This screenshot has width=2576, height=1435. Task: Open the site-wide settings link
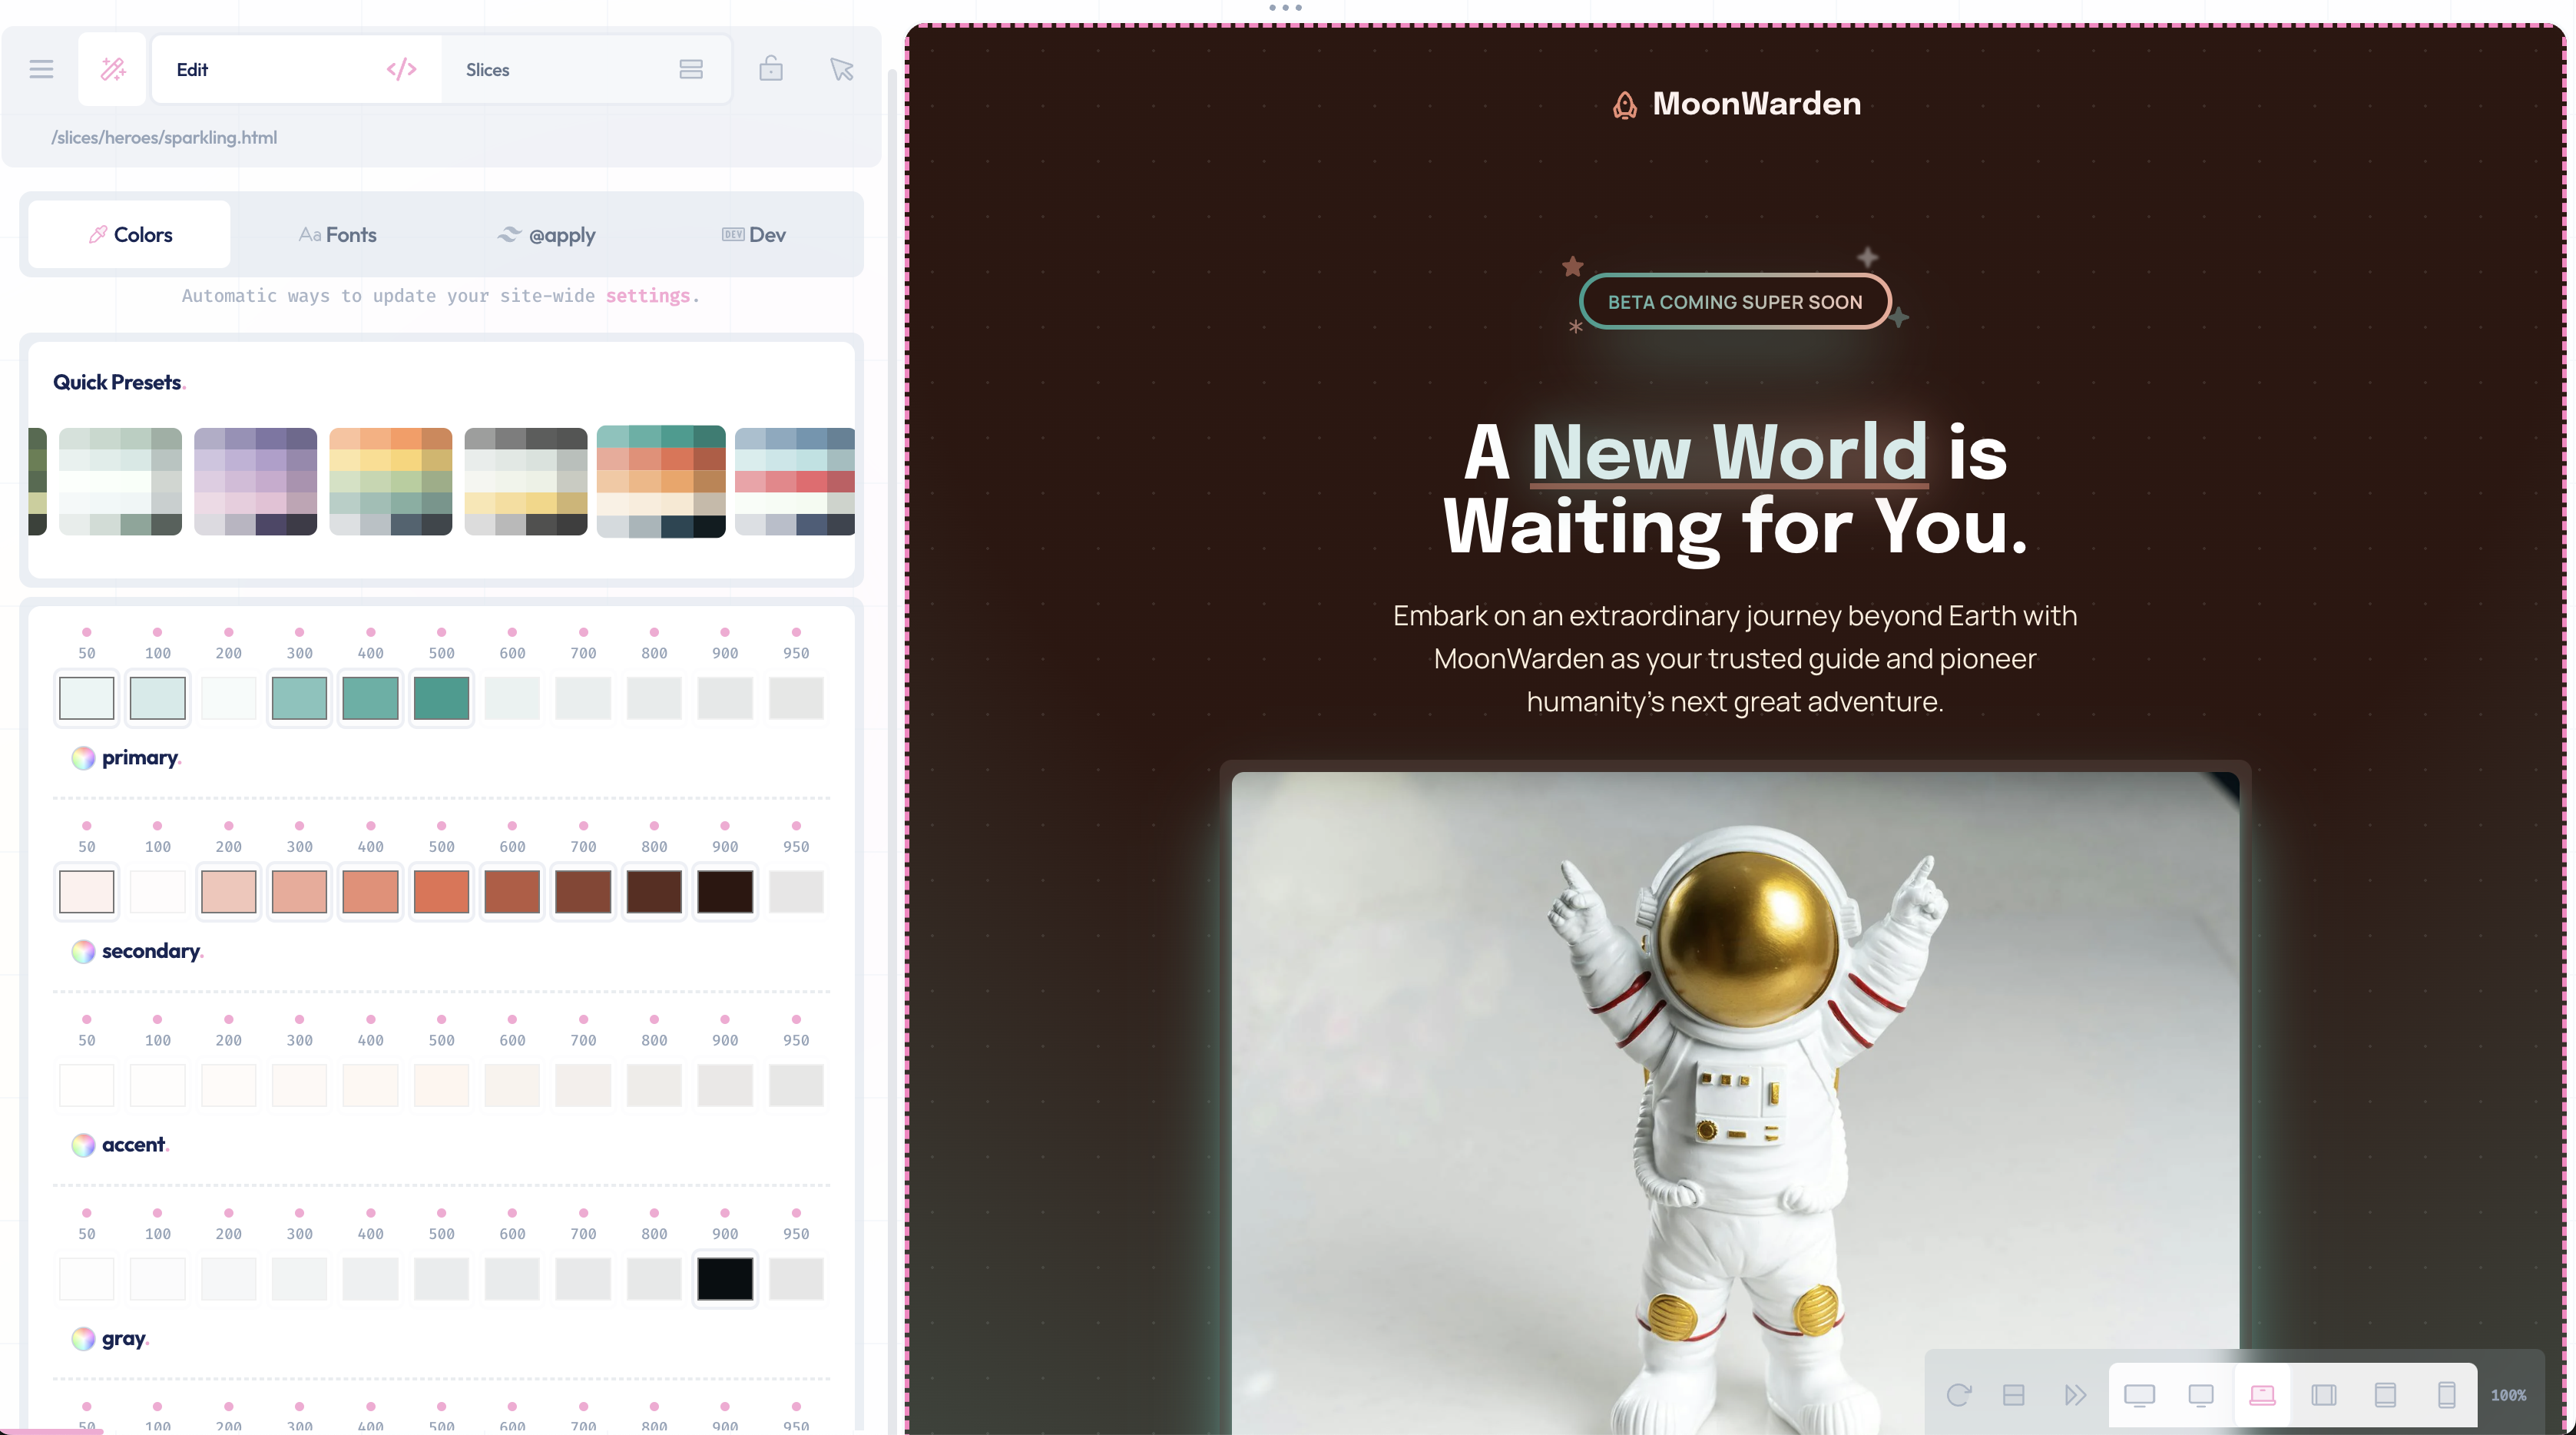pyautogui.click(x=648, y=296)
